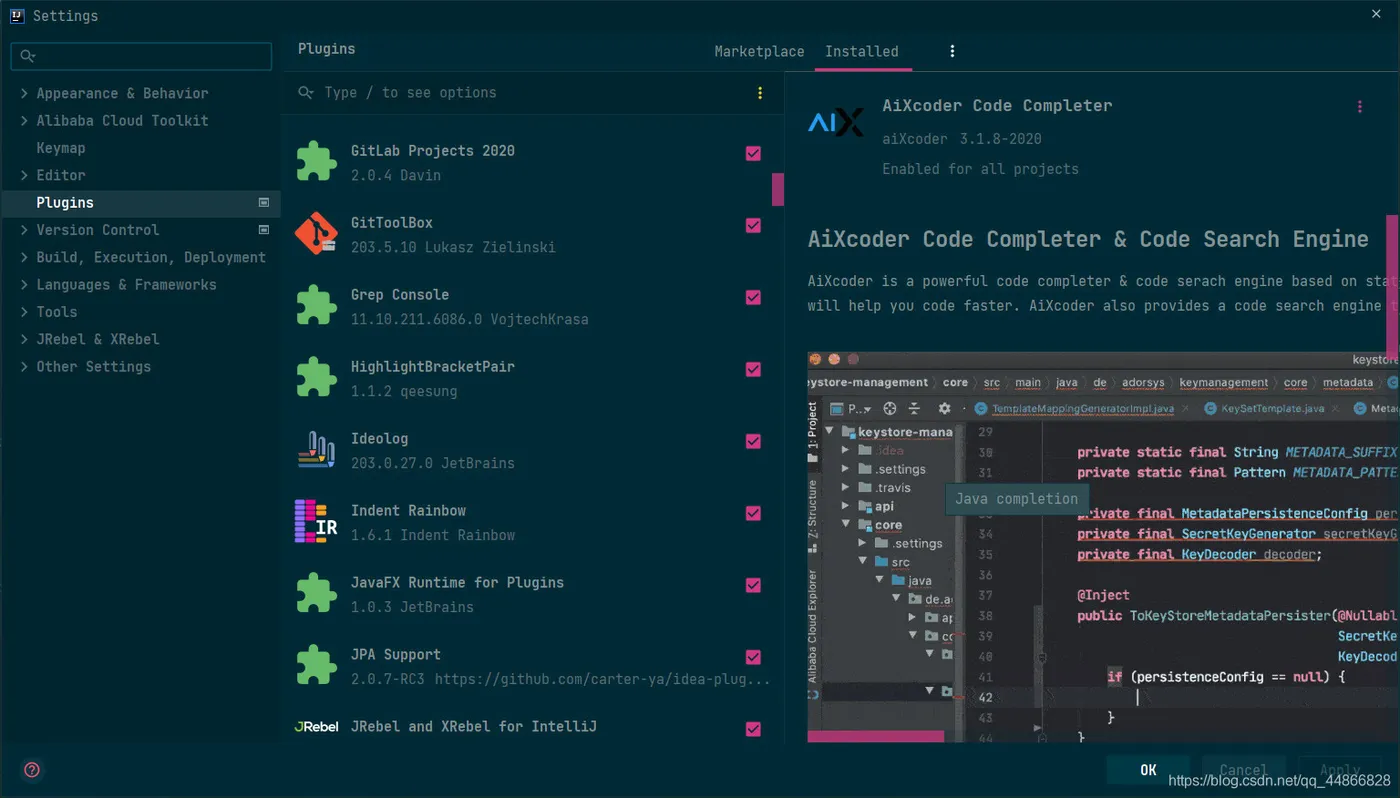Click the JRebel plugin logo icon
Image resolution: width=1400 pixels, height=798 pixels.
pos(316,727)
